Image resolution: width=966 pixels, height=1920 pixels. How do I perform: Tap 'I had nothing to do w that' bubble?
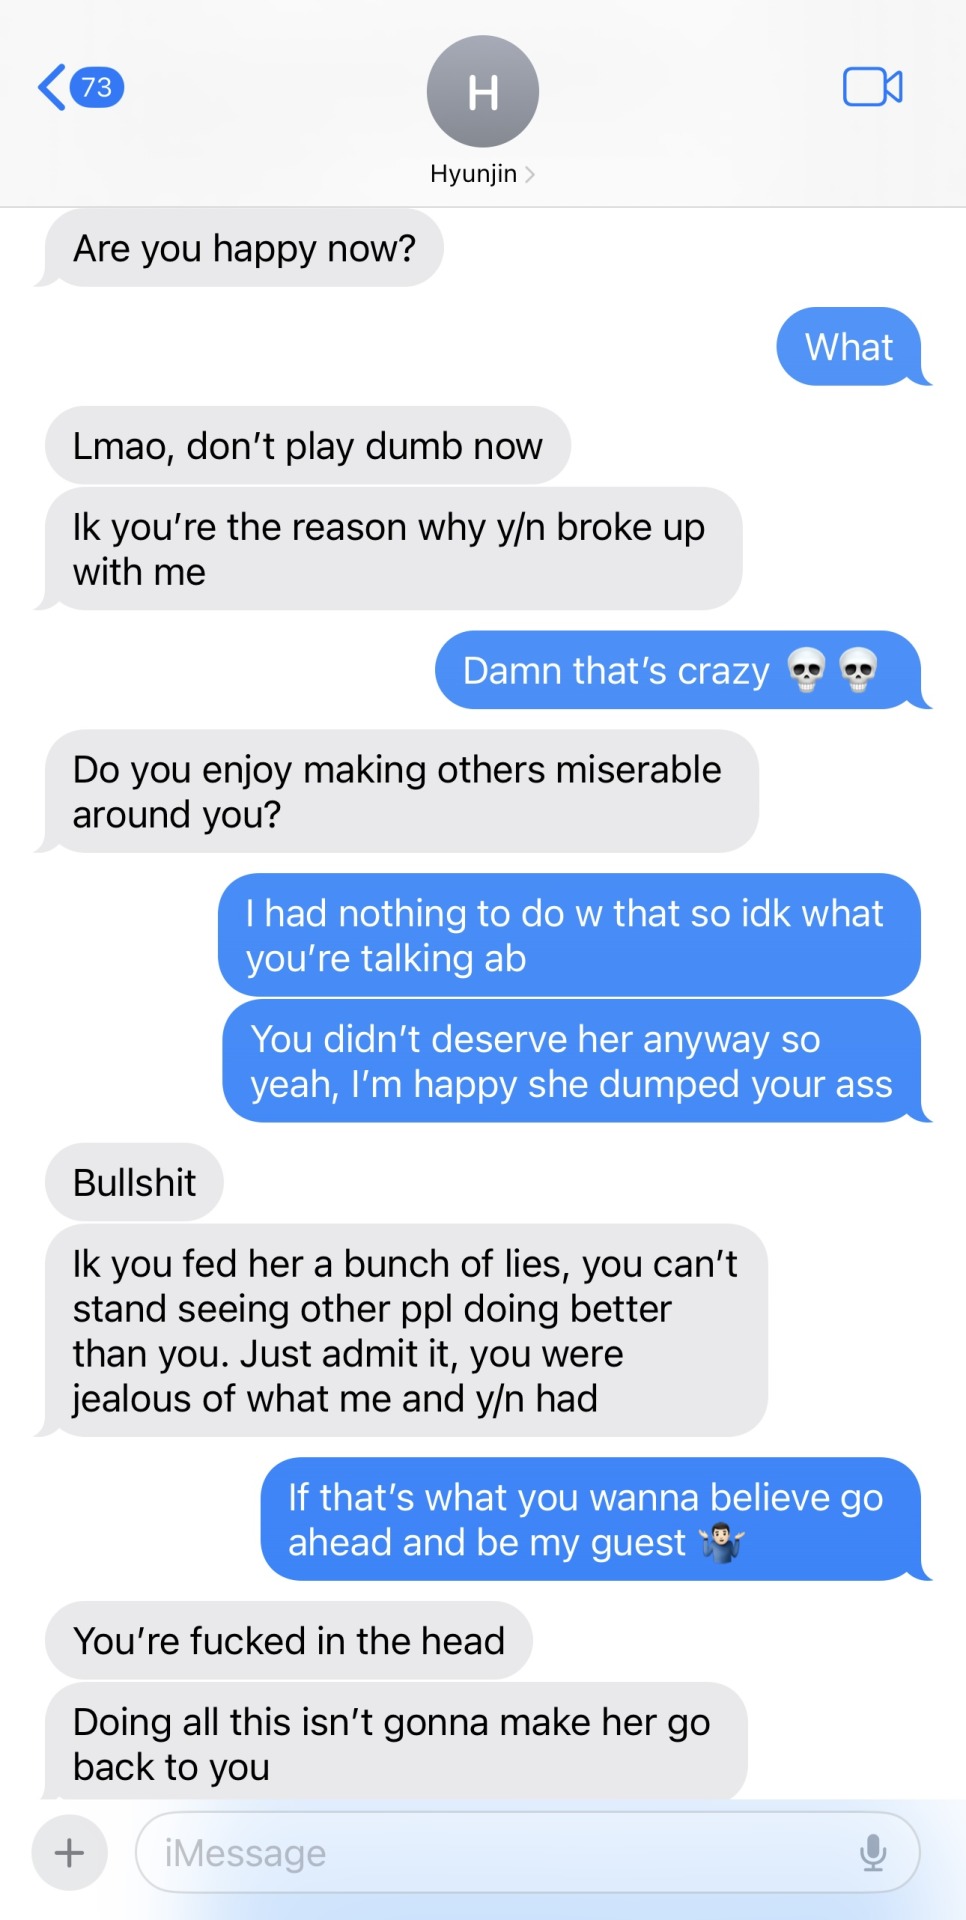[569, 935]
